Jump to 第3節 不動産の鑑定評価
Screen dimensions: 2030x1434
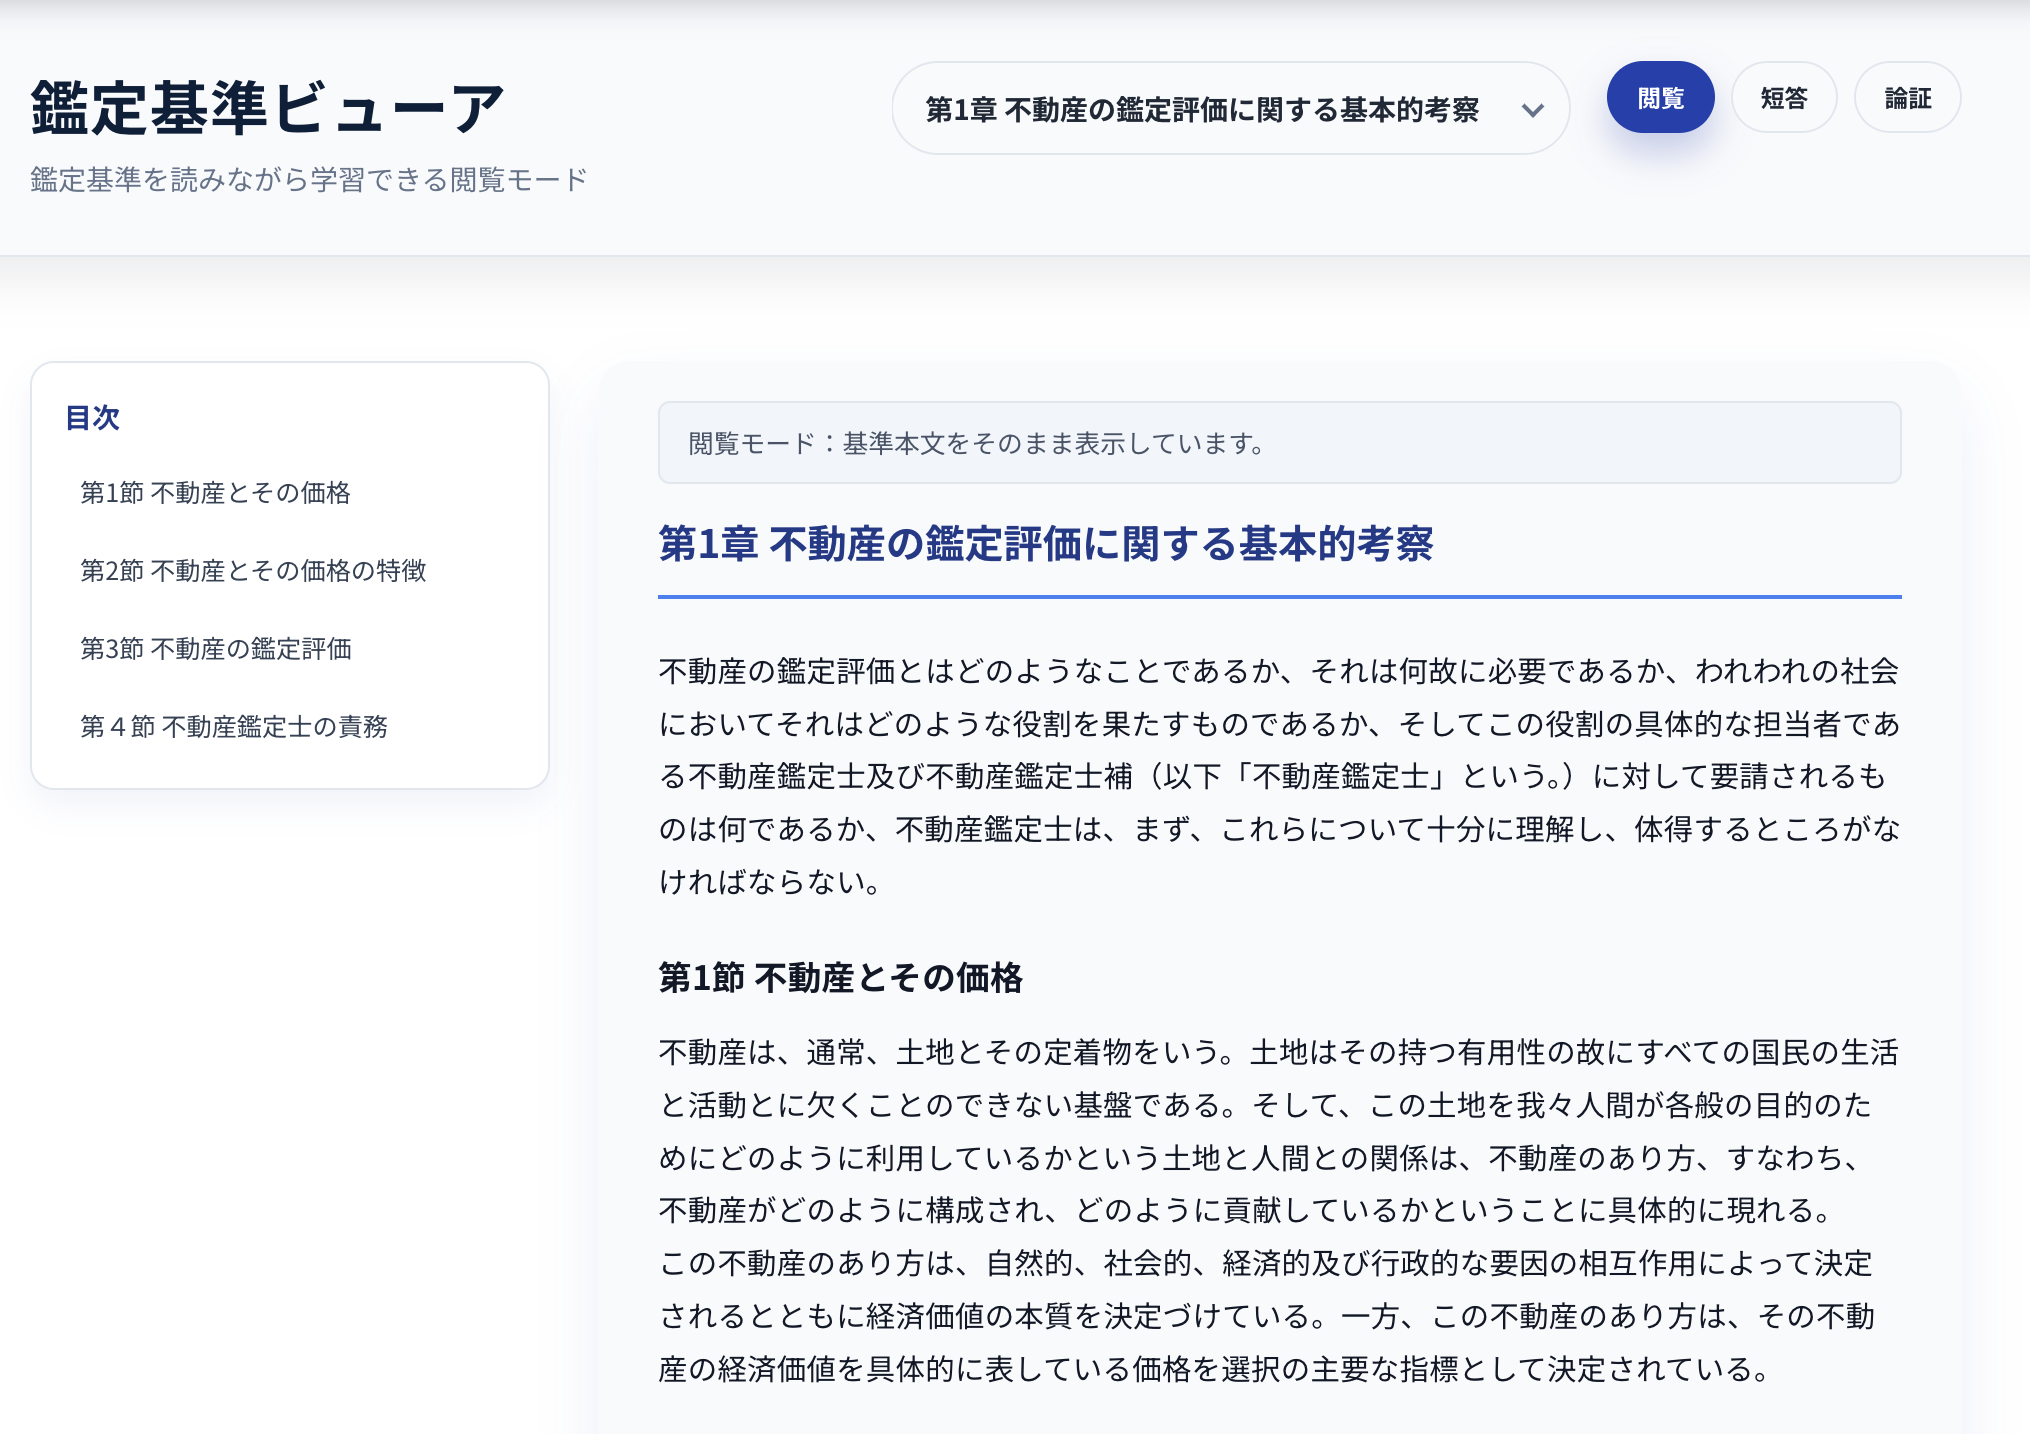[x=218, y=650]
